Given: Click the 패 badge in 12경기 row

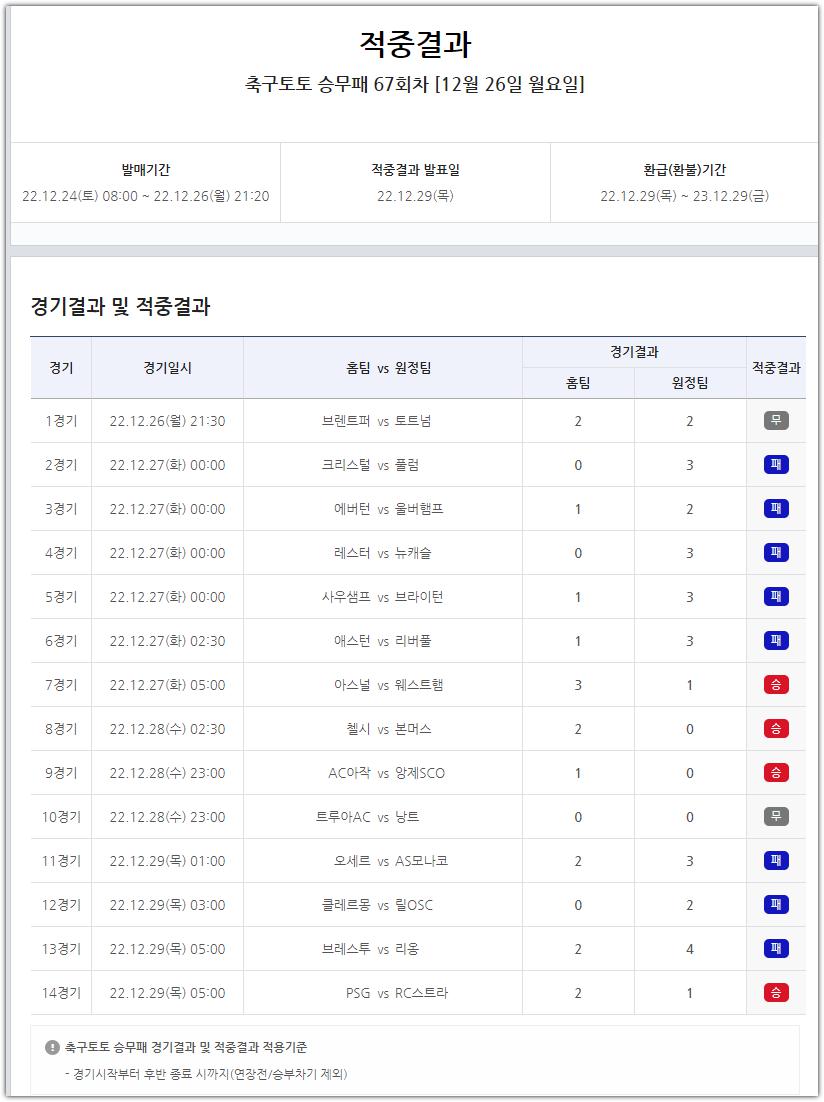Looking at the screenshot, I should coord(775,905).
